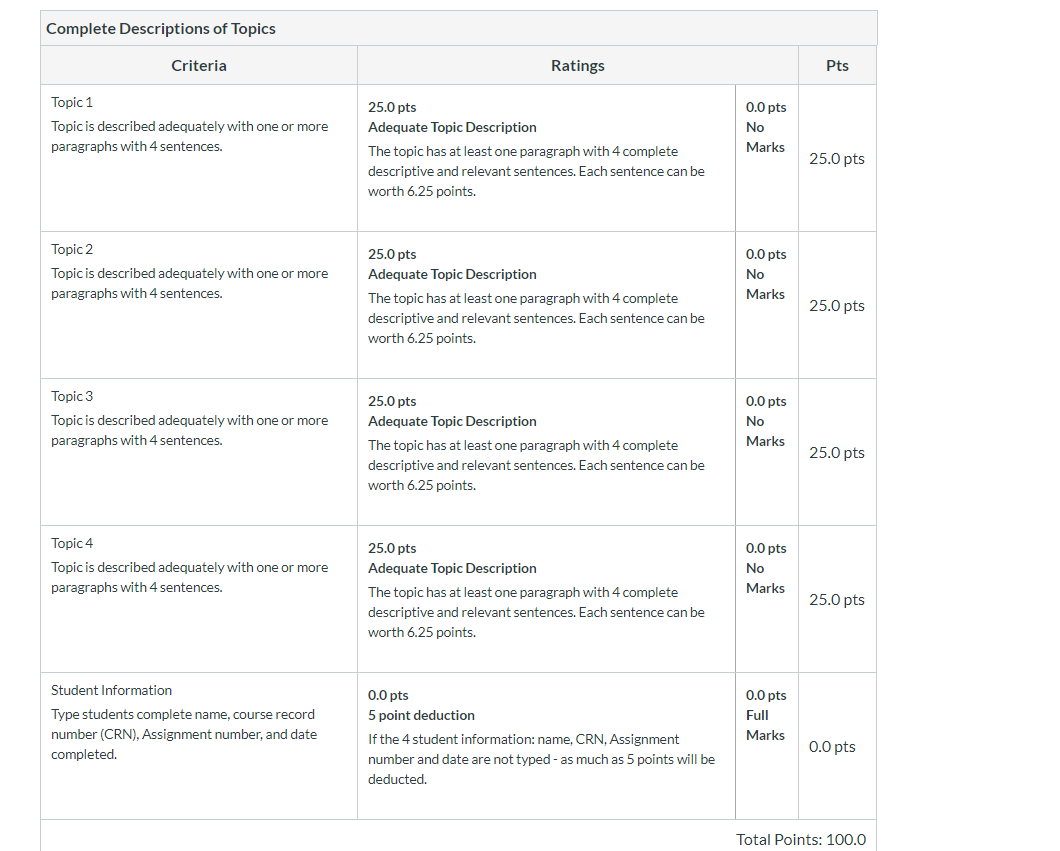This screenshot has height=851, width=1060.
Task: Click the Topic 1 criterion description
Action: pyautogui.click(x=189, y=136)
